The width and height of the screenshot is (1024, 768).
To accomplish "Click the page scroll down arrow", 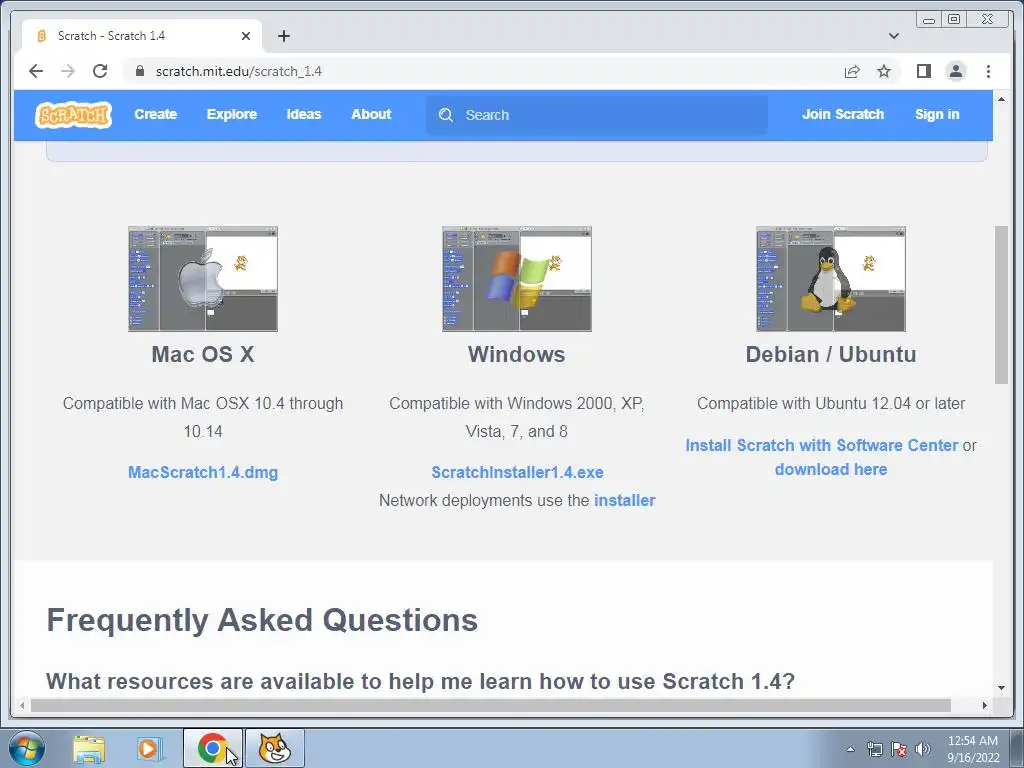I will click(x=1001, y=688).
